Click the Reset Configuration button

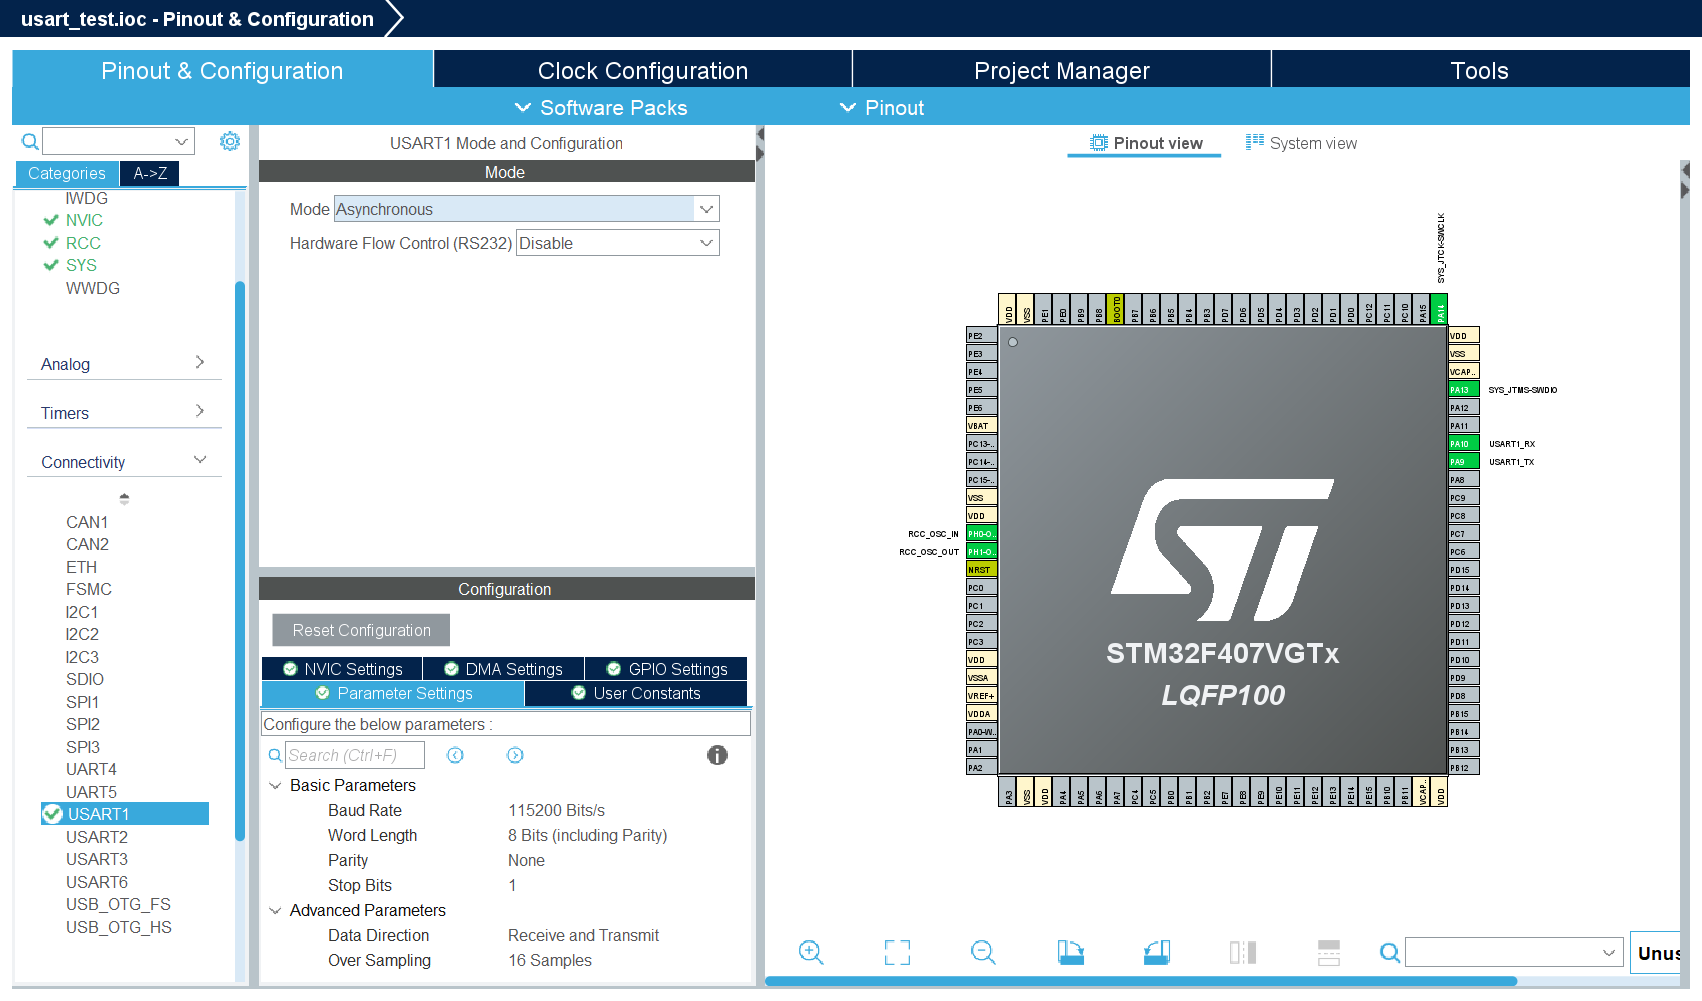pyautogui.click(x=361, y=630)
